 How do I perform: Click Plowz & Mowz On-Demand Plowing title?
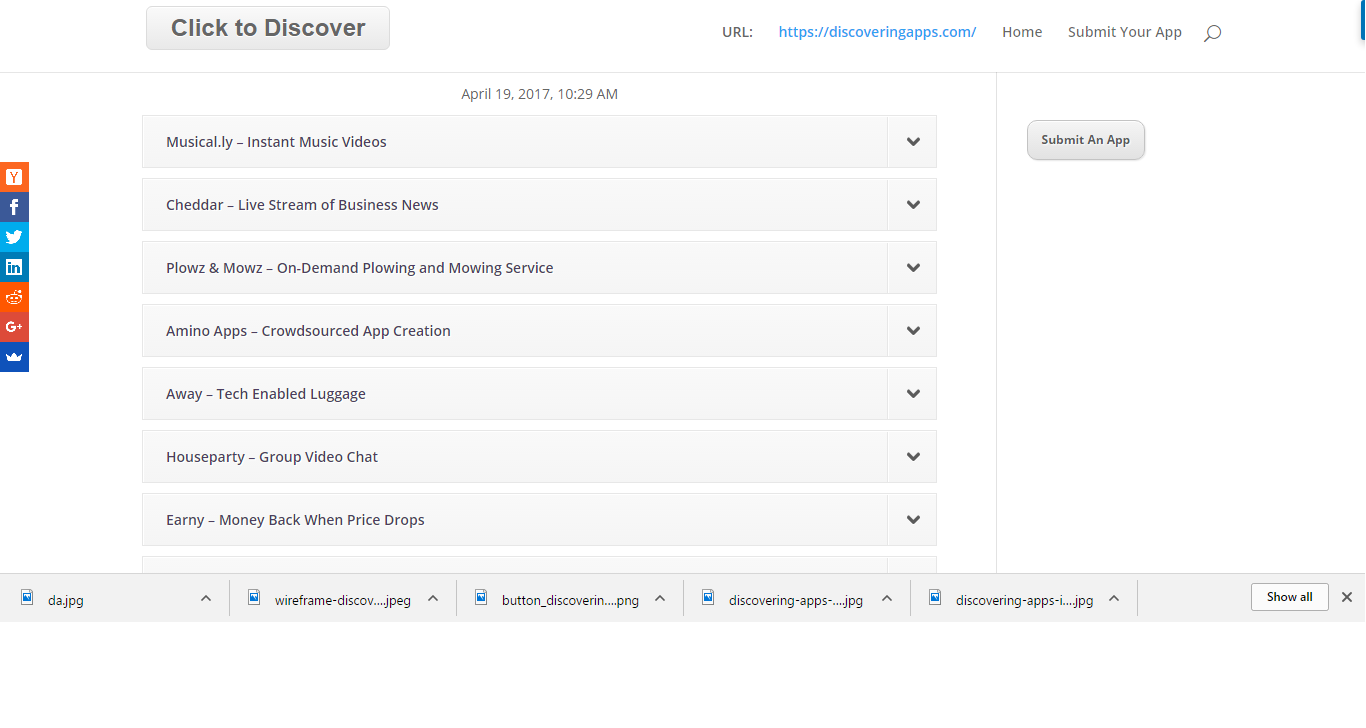pos(360,268)
